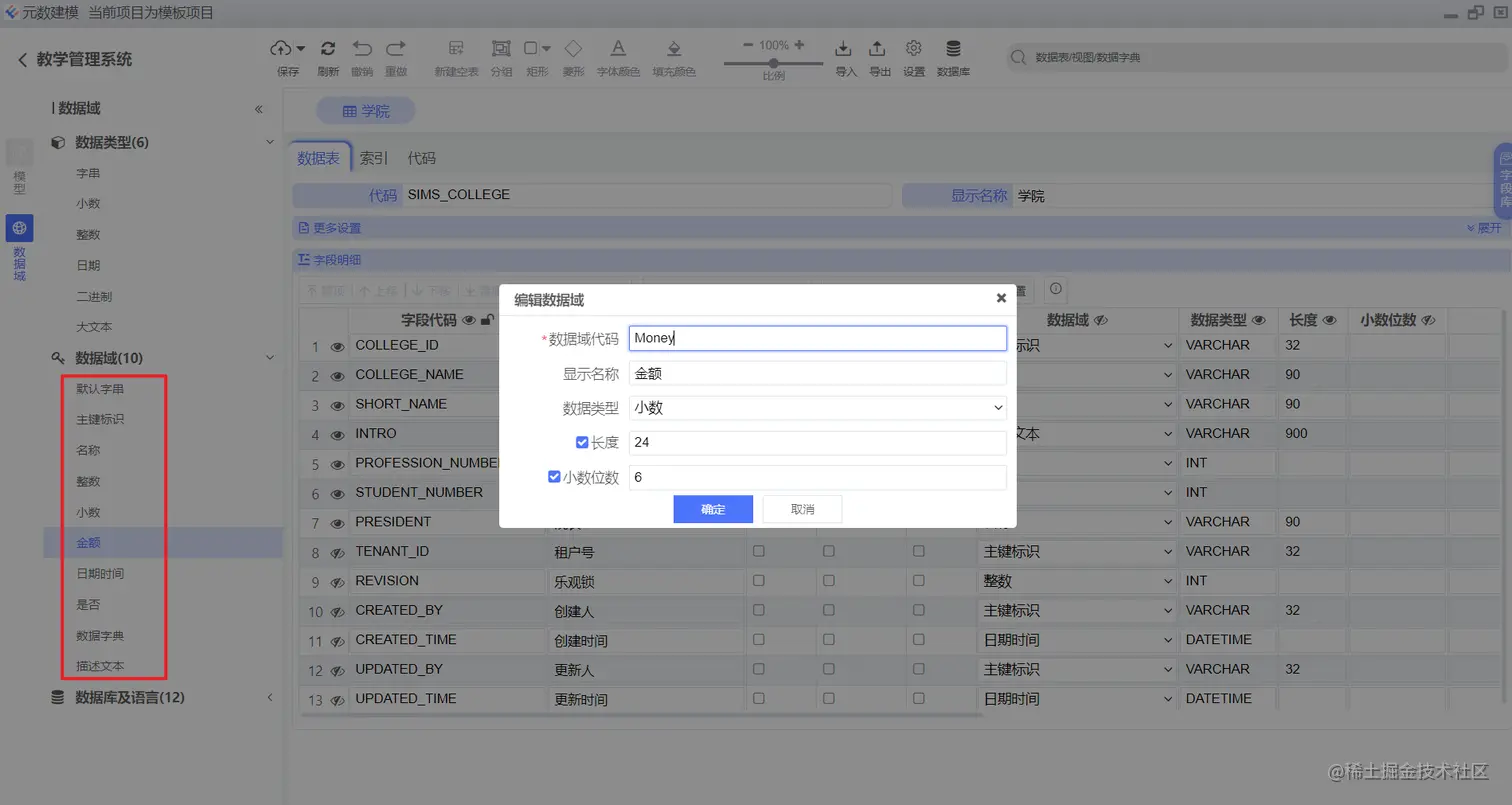Click the 长度 input showing 24
Viewport: 1512px width, 805px height.
click(x=817, y=442)
